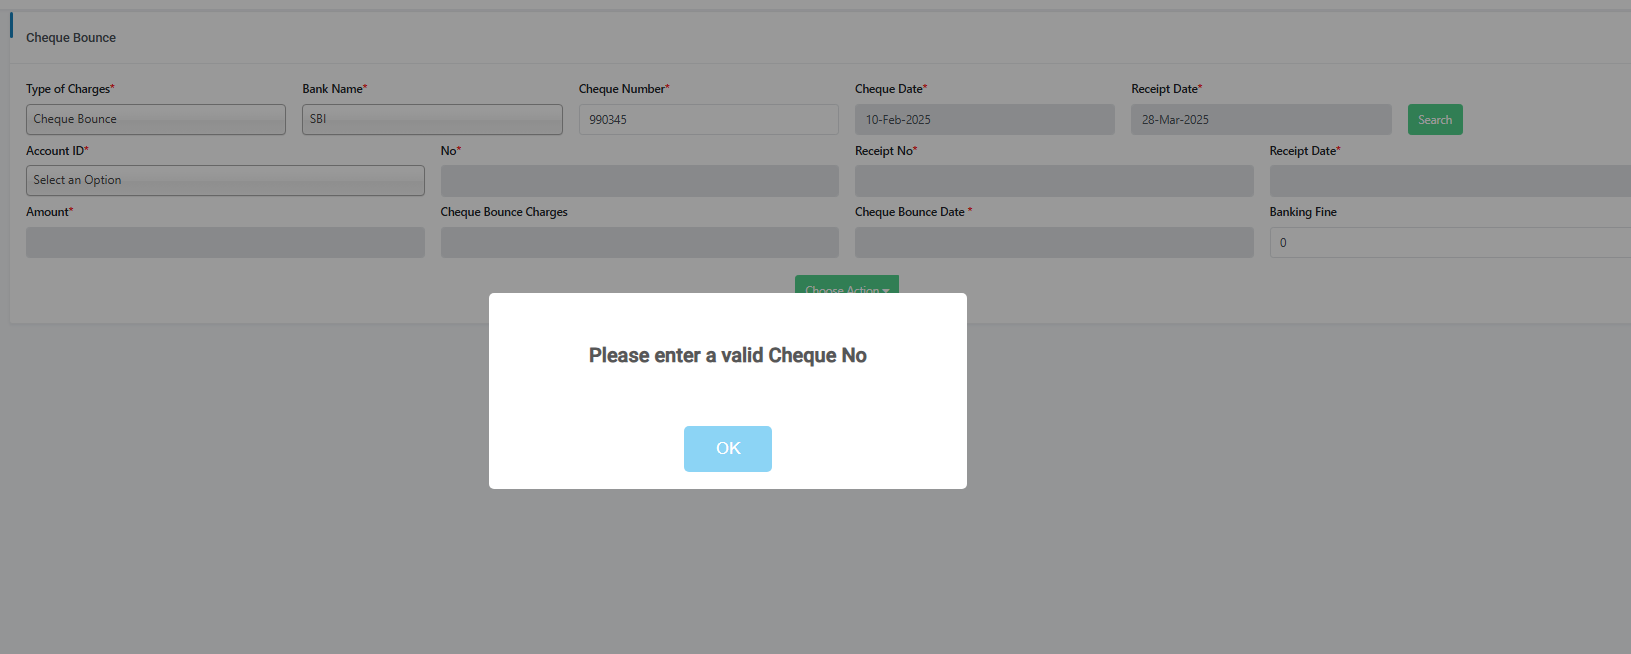Expand the Account ID Select an Option dropdown
The image size is (1631, 654).
tap(225, 180)
